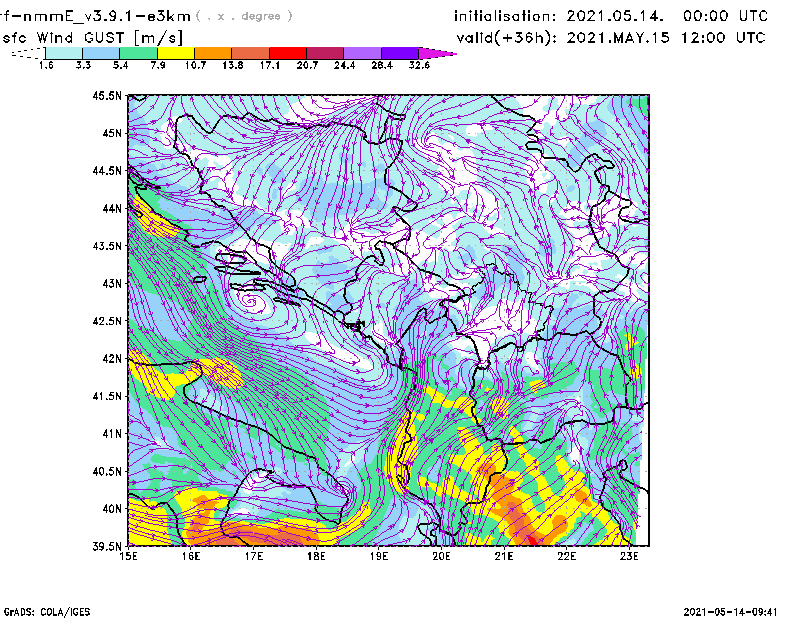This screenshot has width=800, height=618.
Task: Click the '2021-05-14-09:41' timestamp
Action: [730, 612]
